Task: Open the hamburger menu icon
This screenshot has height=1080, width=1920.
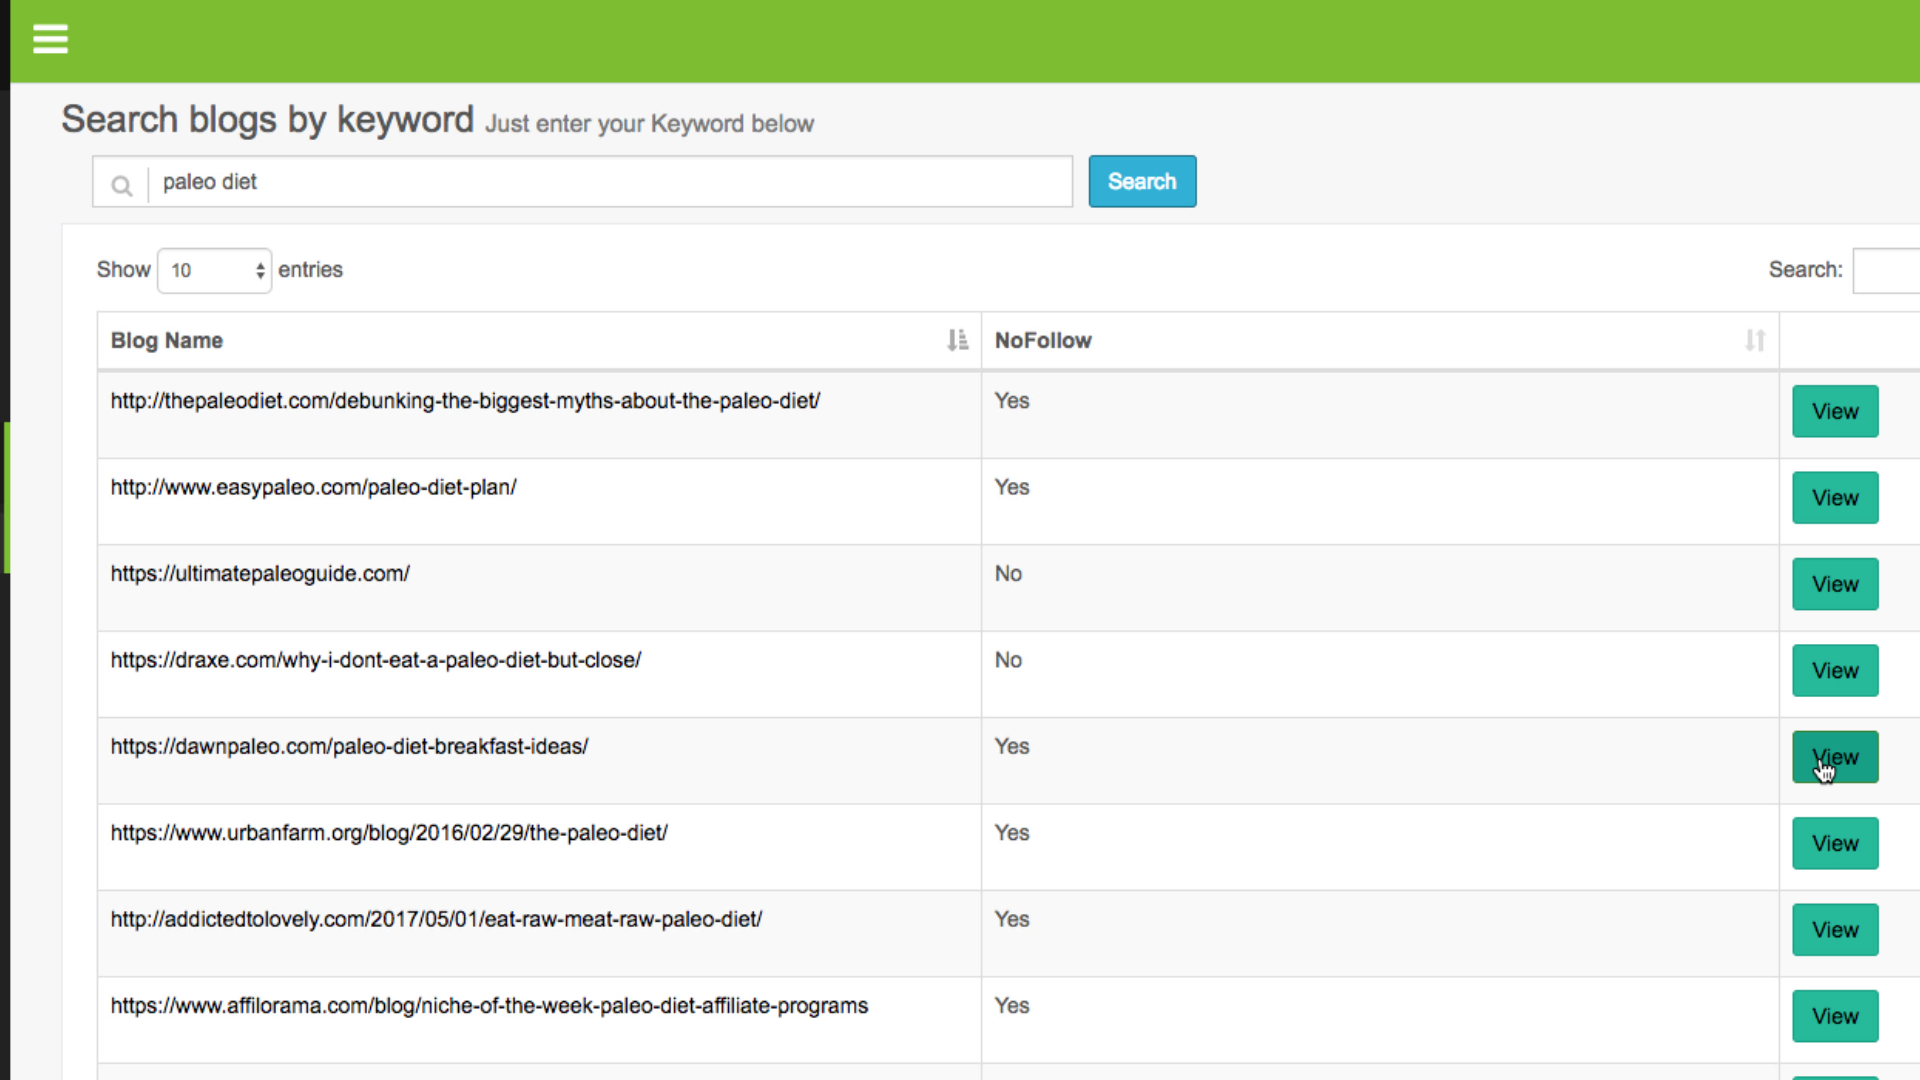Action: click(50, 39)
